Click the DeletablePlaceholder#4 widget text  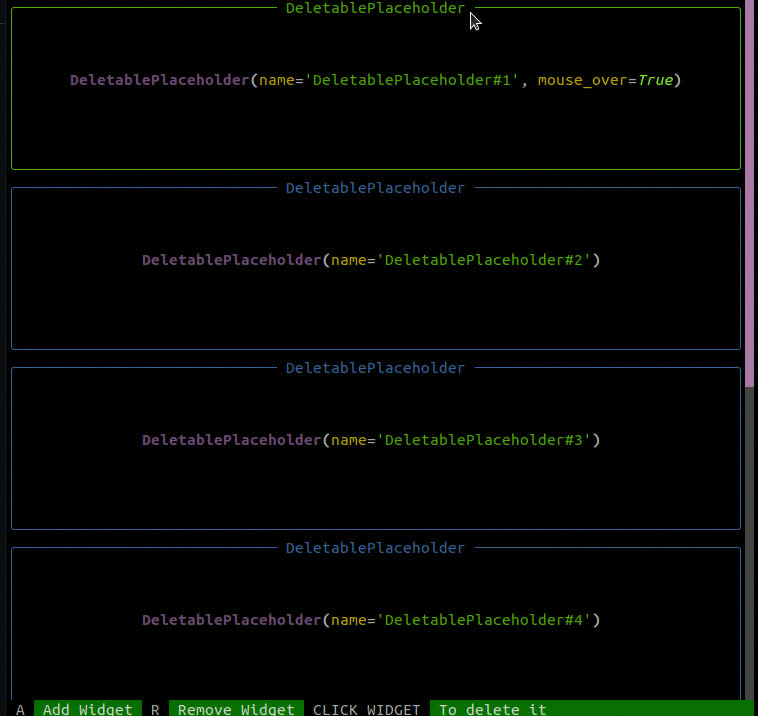pos(371,620)
